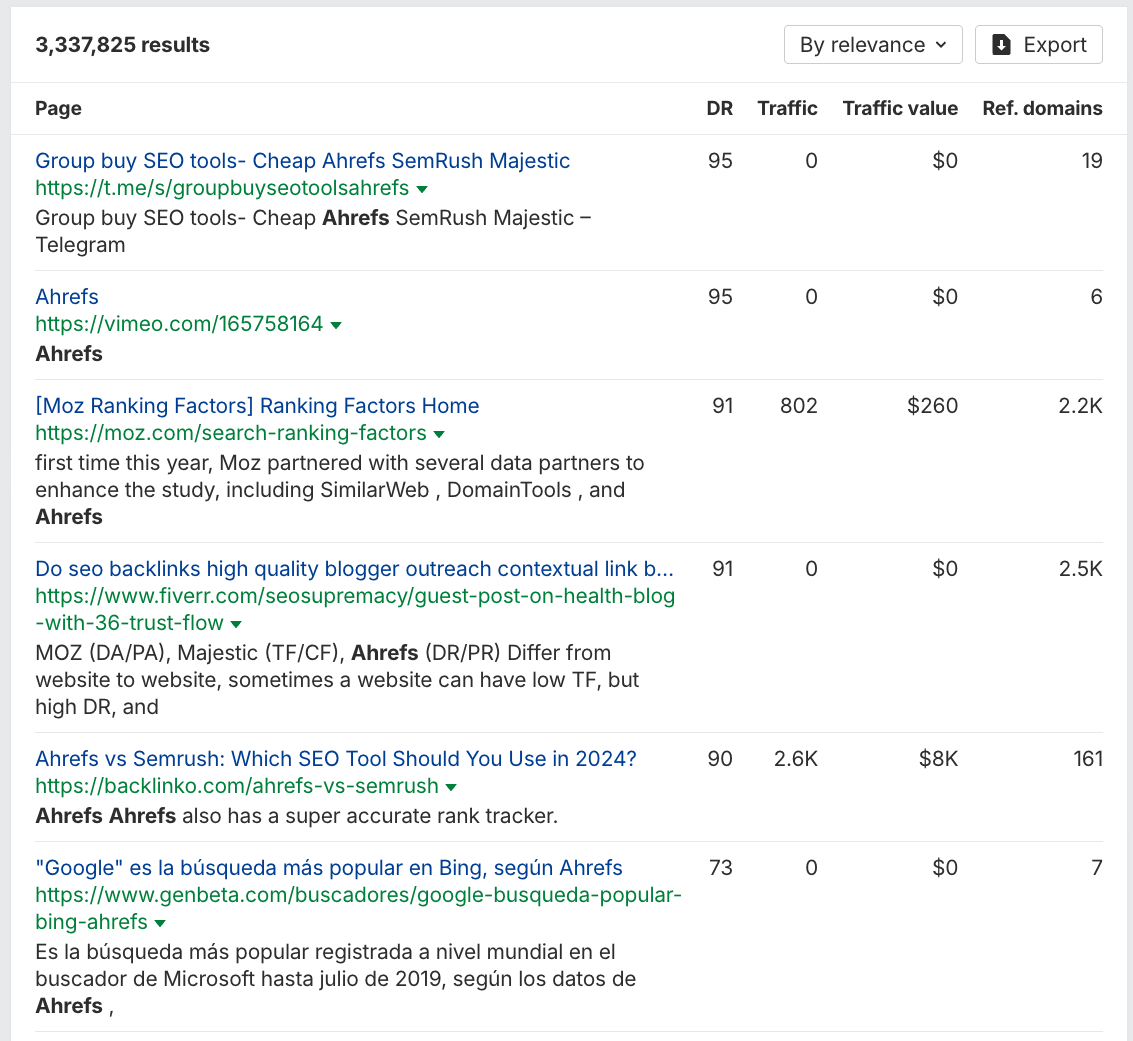Viewport: 1133px width, 1041px height.
Task: Click the download icon in Export button
Action: pos(1001,45)
